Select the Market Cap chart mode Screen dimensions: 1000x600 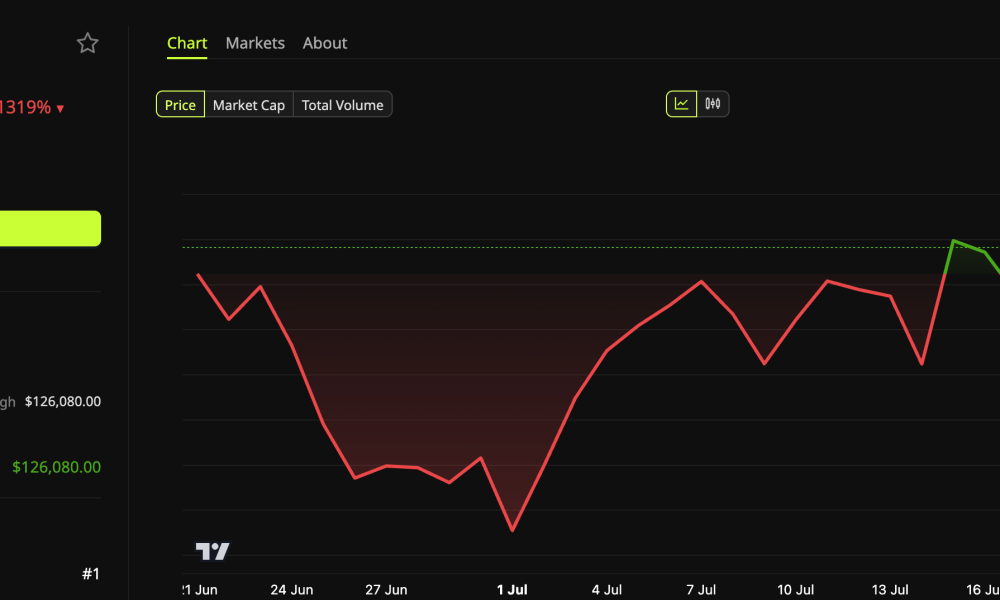pyautogui.click(x=249, y=105)
